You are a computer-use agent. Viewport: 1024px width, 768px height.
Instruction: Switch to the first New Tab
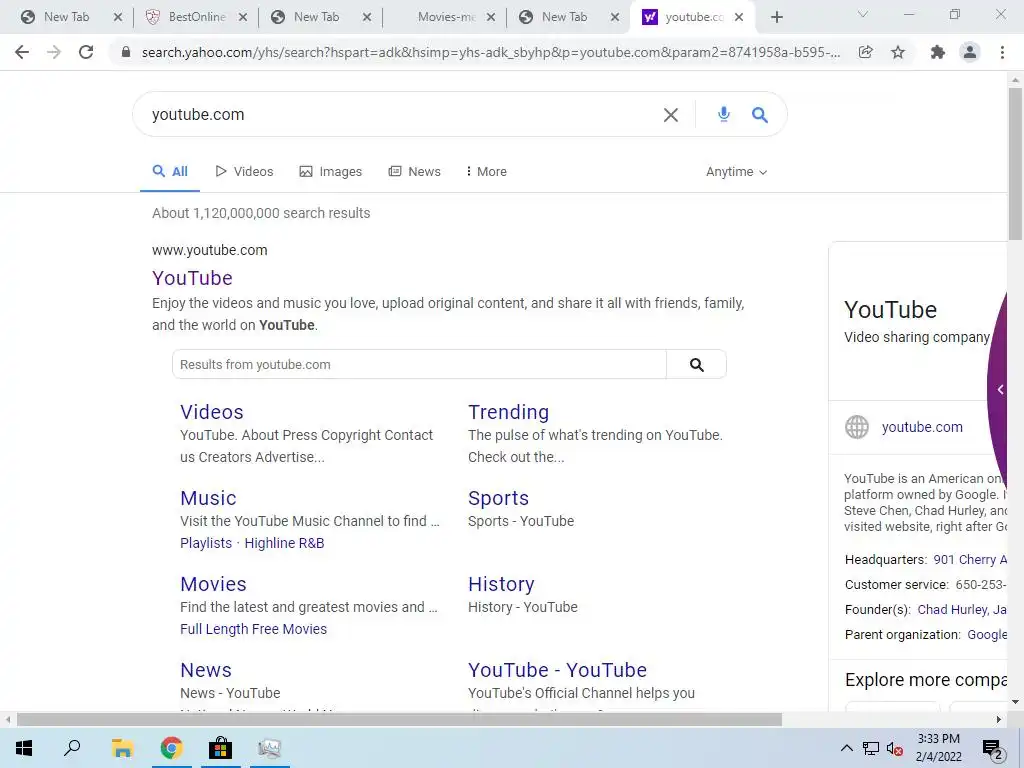tap(65, 17)
